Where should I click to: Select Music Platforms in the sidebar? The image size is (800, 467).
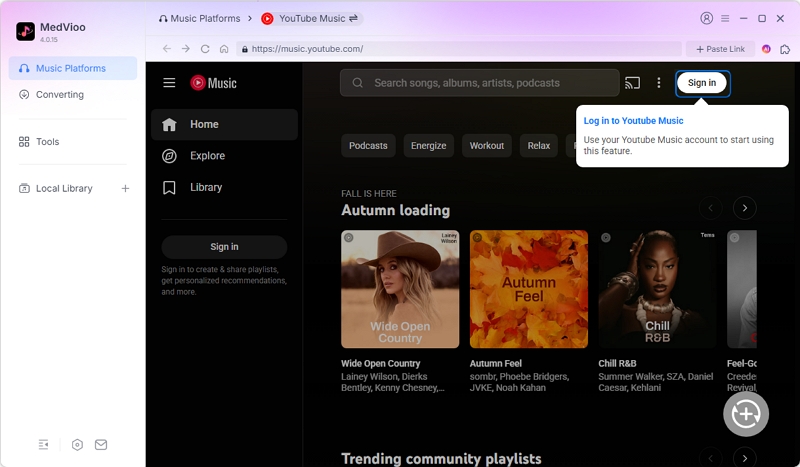coord(73,68)
